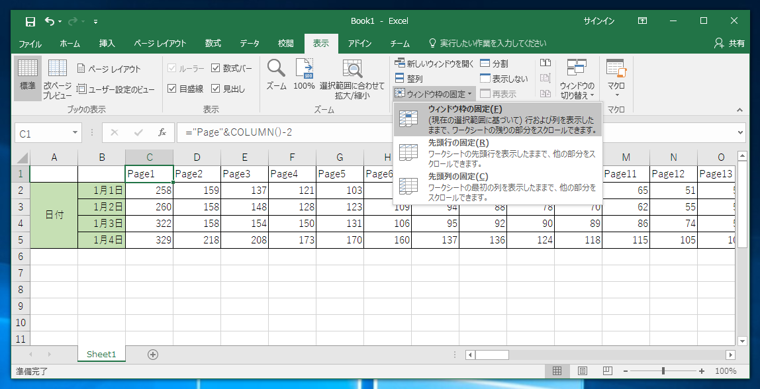Viewport: 760px width, 389px height.
Task: Click 表示しない hide window button
Action: pos(504,78)
